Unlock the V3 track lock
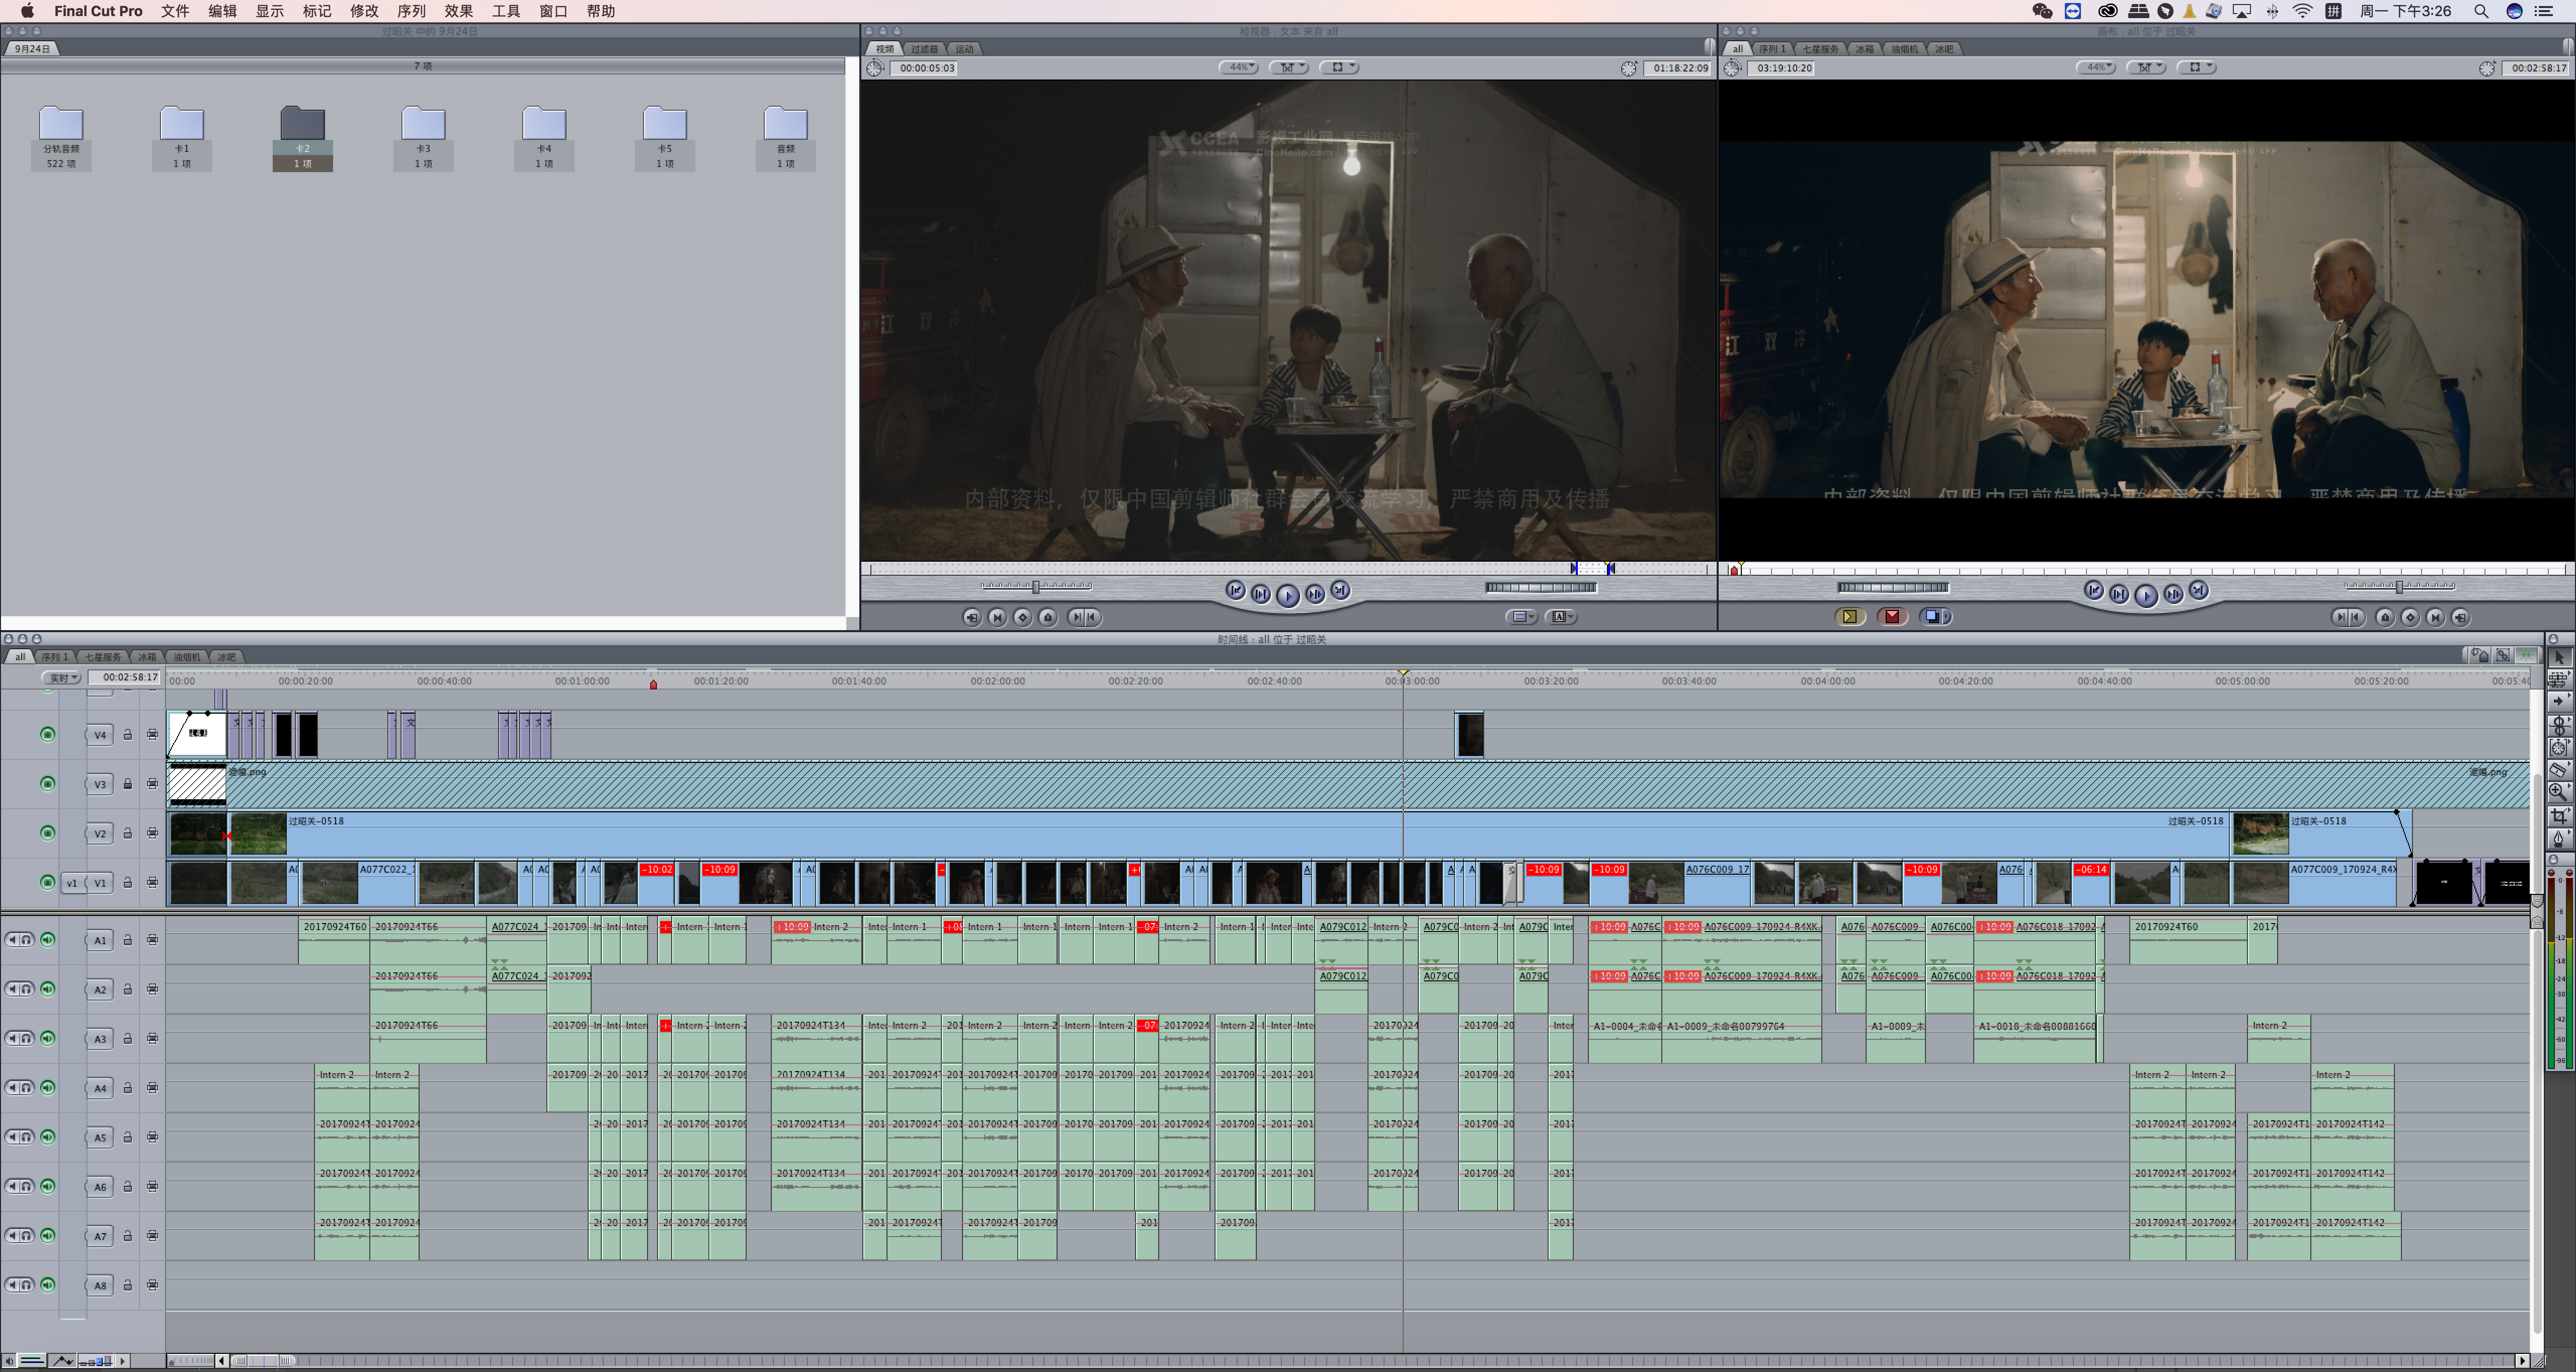The width and height of the screenshot is (2576, 1372). click(128, 784)
